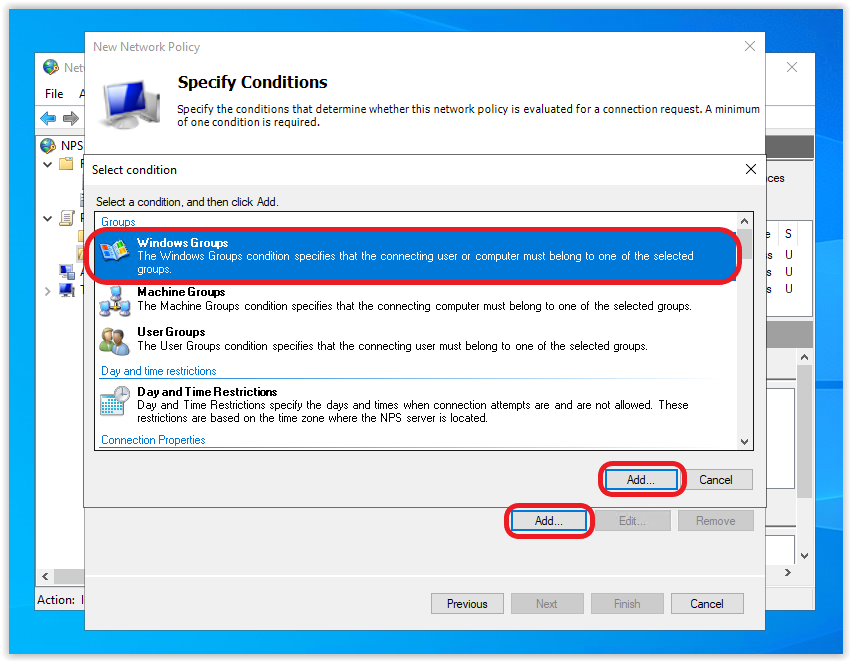Click the "Day and time restrictions" blue section heading
This screenshot has width=851, height=662.
(158, 371)
